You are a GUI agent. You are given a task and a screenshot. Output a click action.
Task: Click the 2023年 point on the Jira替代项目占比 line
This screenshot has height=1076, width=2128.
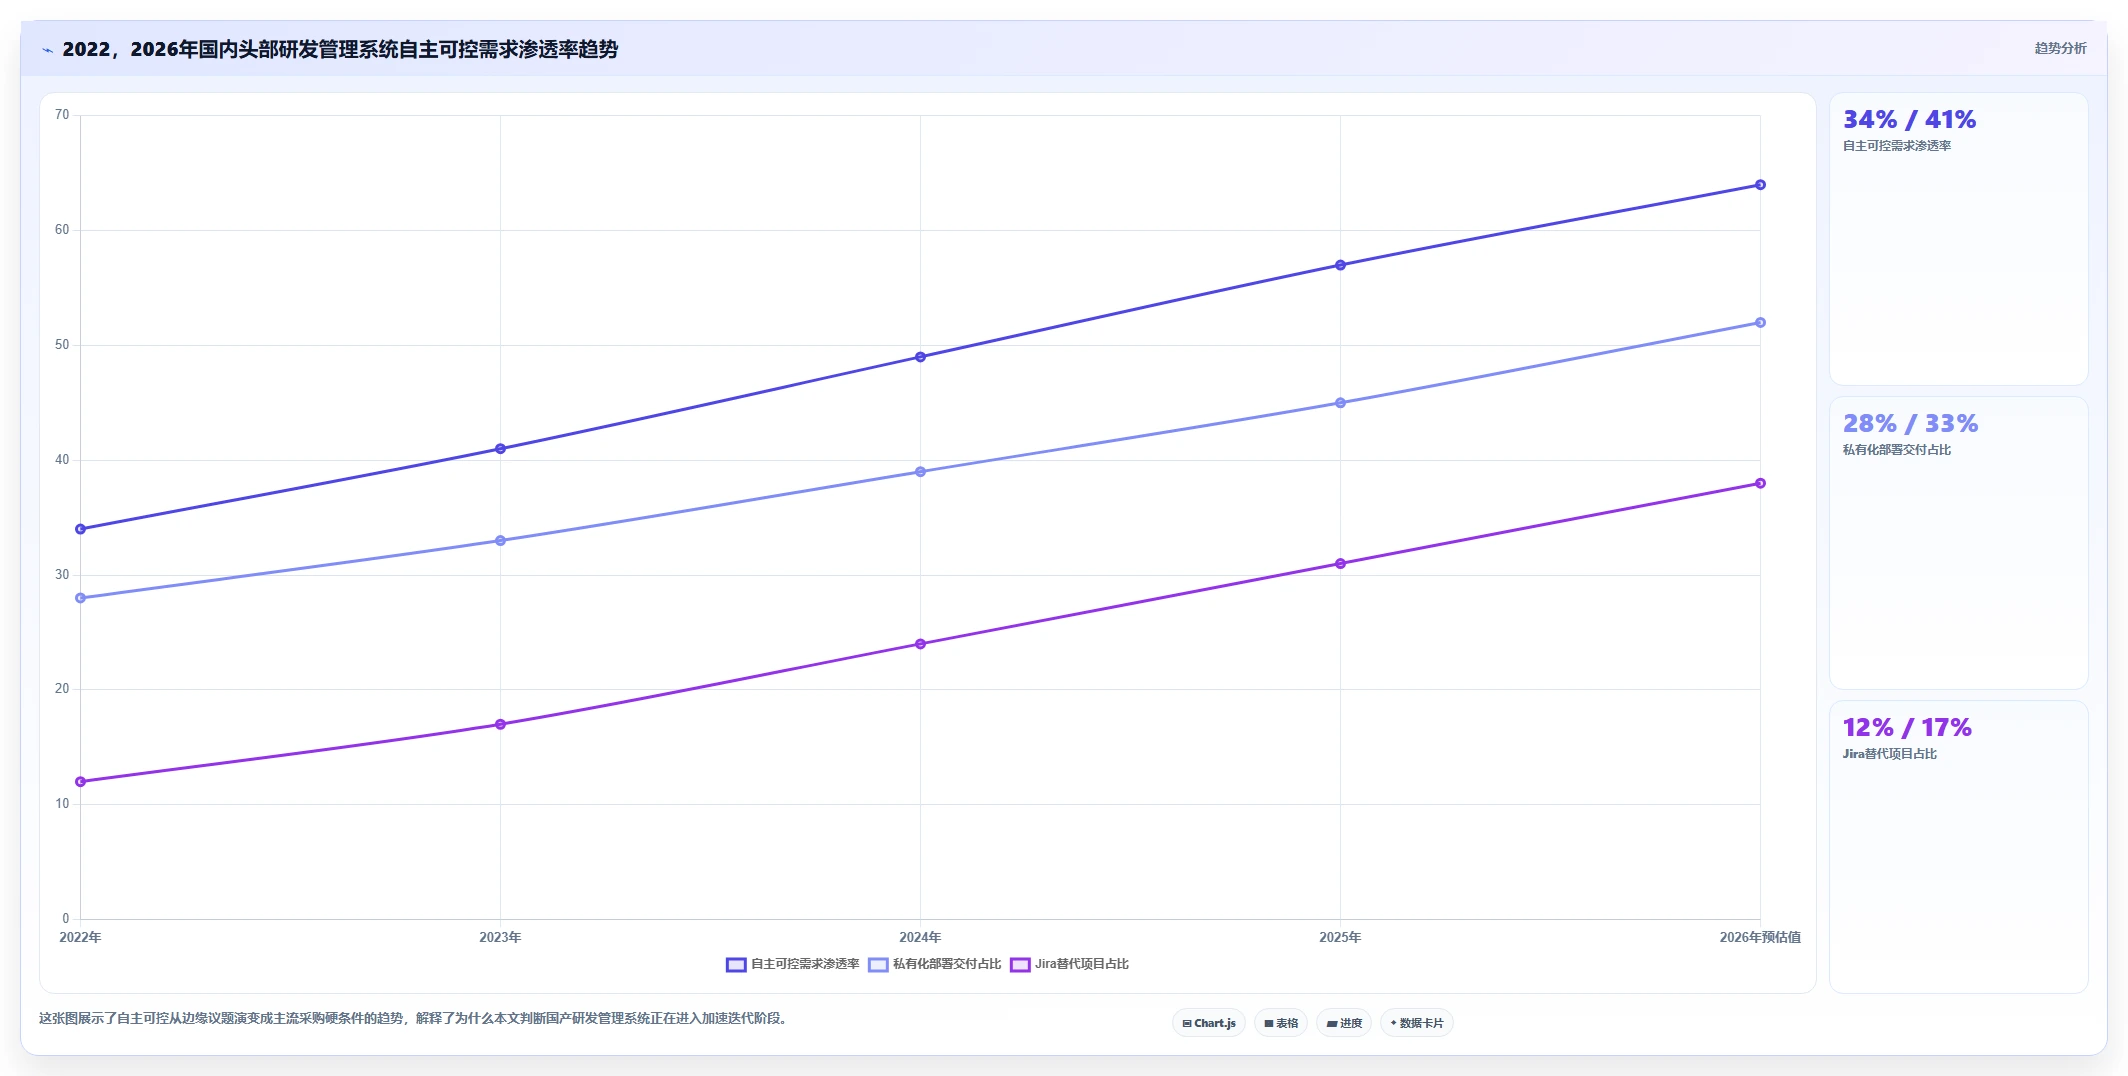tap(500, 724)
